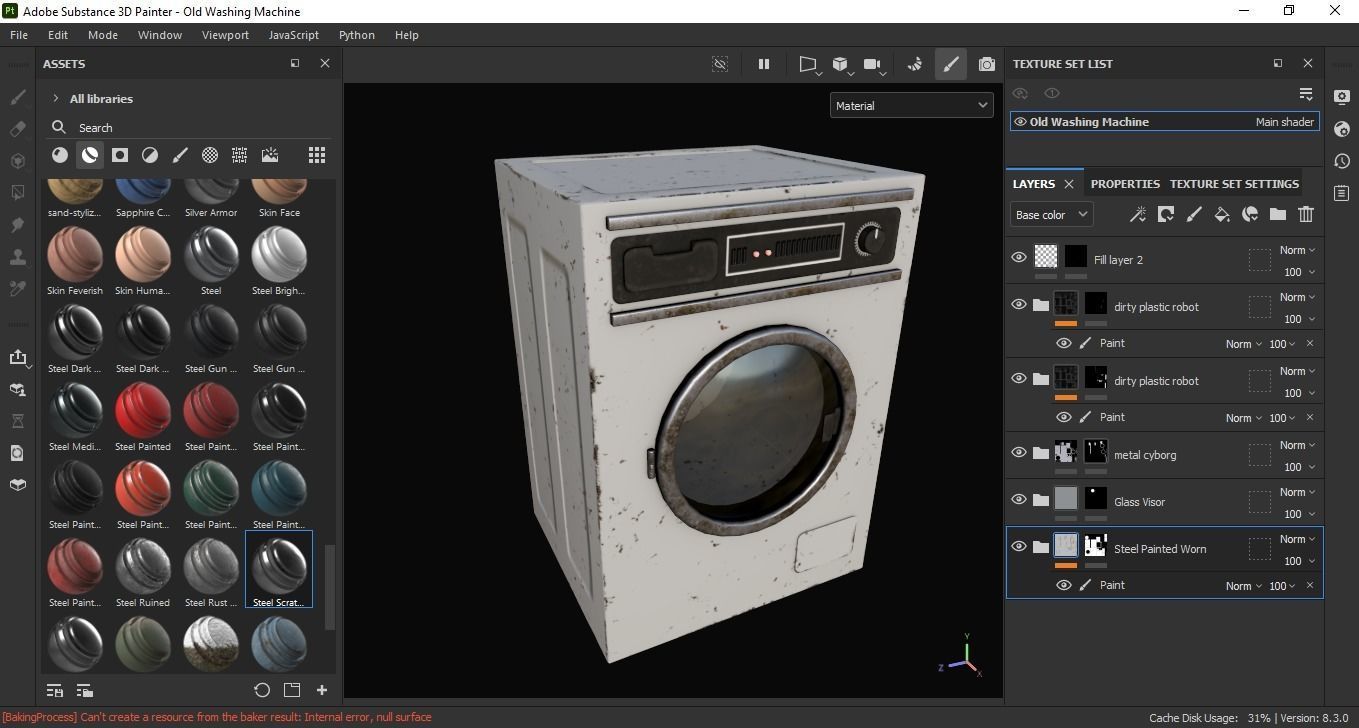Filter assets by Brushes icon
1359x728 pixels.
(x=180, y=155)
